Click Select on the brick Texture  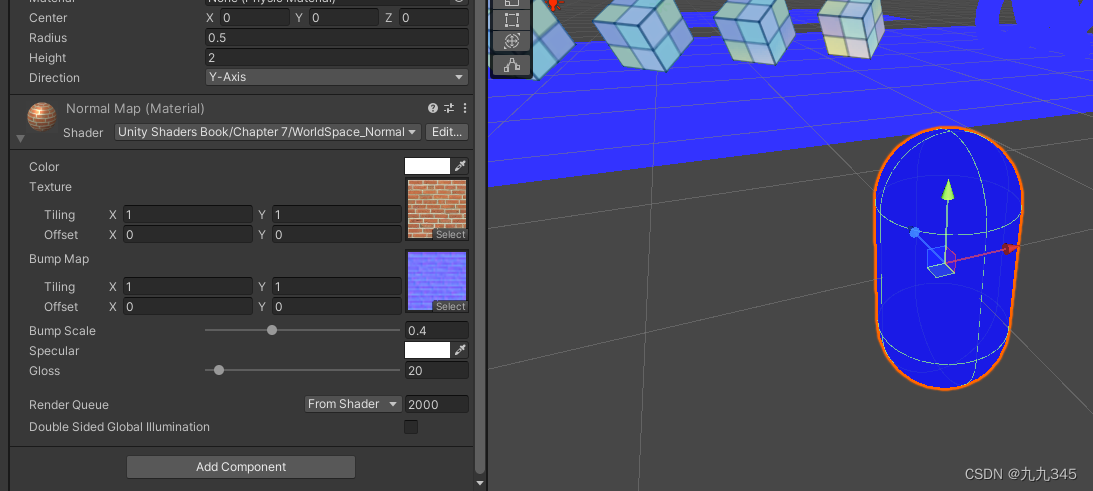[x=450, y=234]
